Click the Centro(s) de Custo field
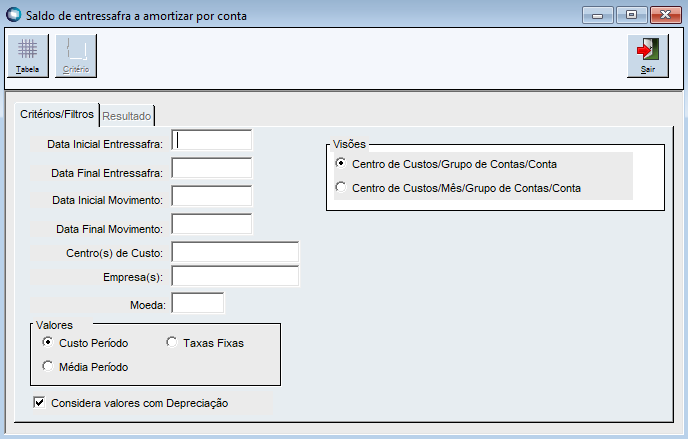The image size is (688, 439). click(x=235, y=252)
